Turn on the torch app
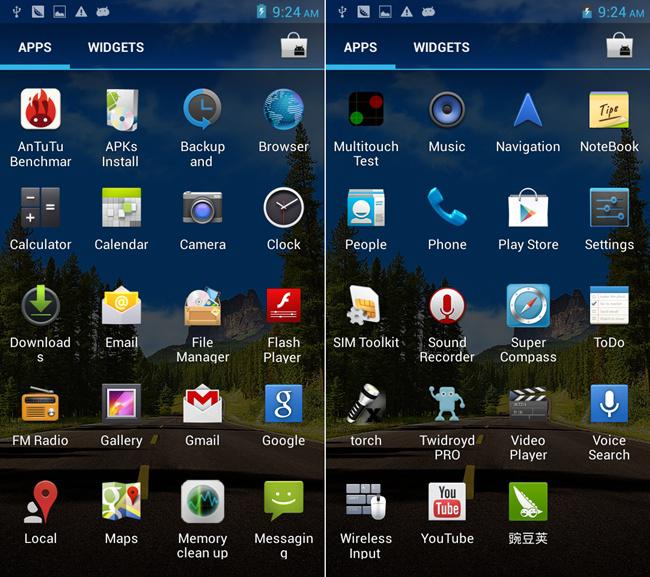Image resolution: width=650 pixels, height=577 pixels. [x=366, y=404]
